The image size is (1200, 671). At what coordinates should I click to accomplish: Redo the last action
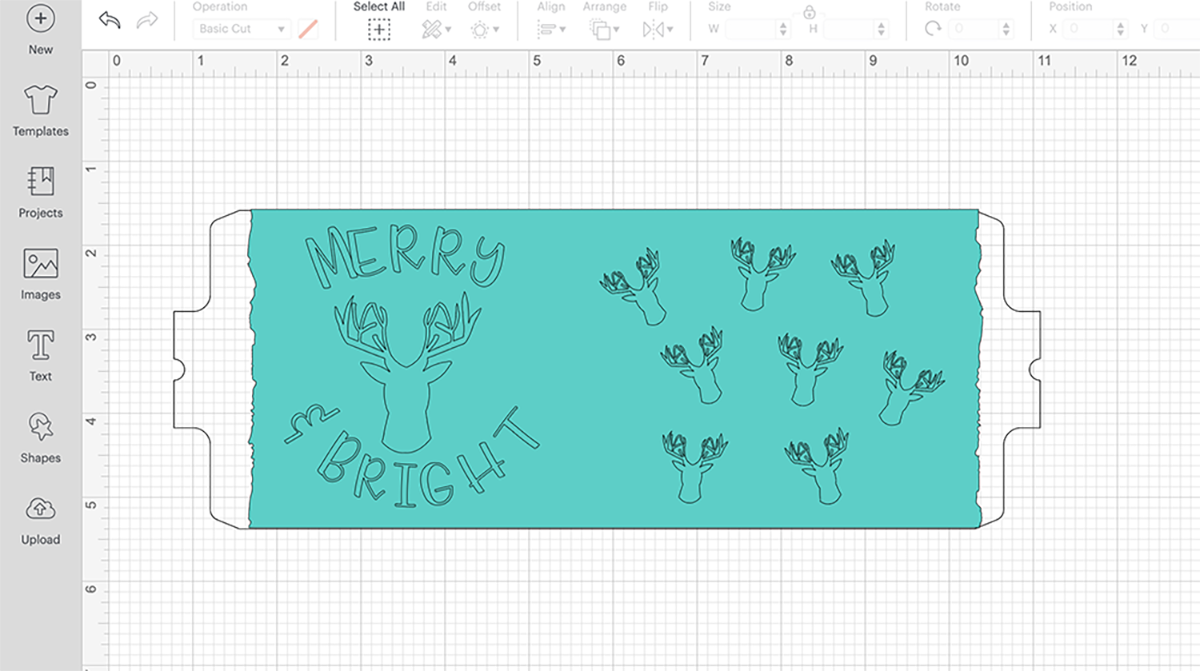click(x=147, y=20)
